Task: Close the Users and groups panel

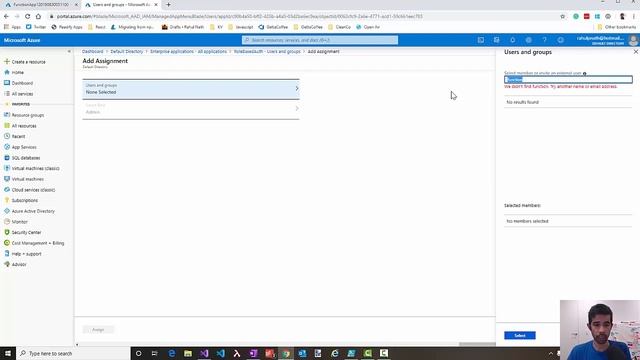Action: [636, 52]
